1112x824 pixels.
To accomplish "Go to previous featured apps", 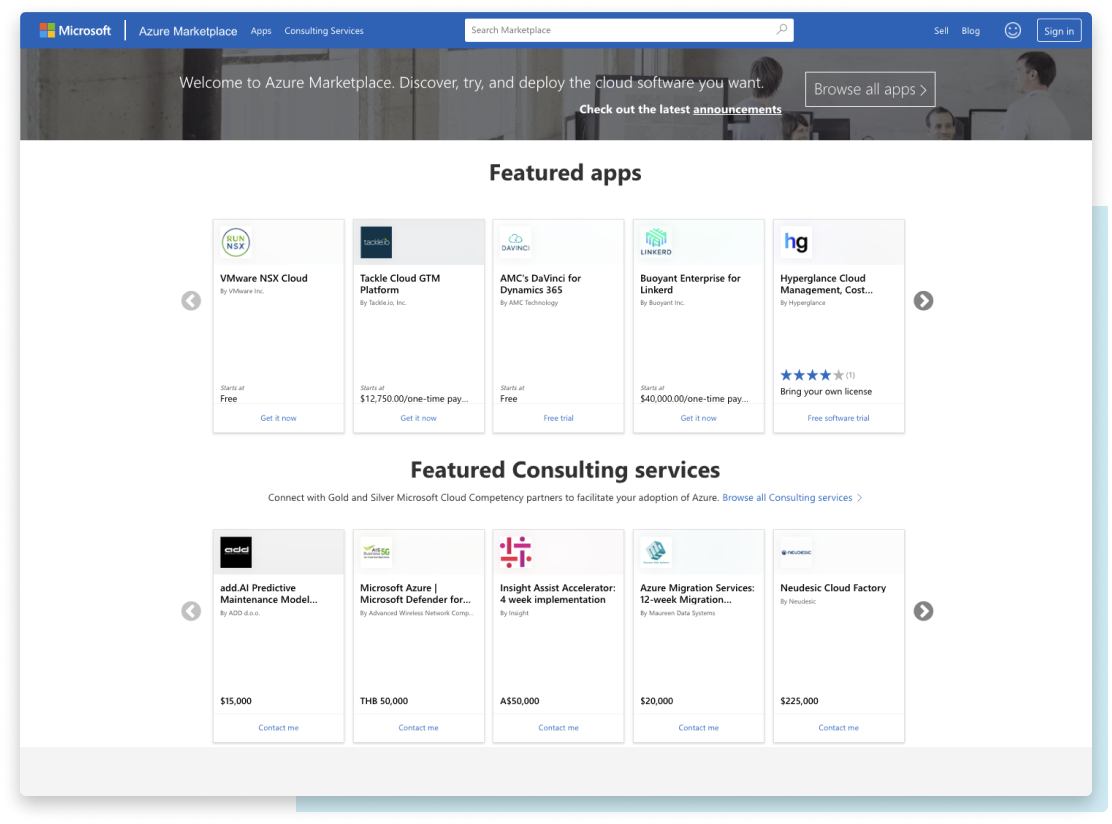I will 191,301.
